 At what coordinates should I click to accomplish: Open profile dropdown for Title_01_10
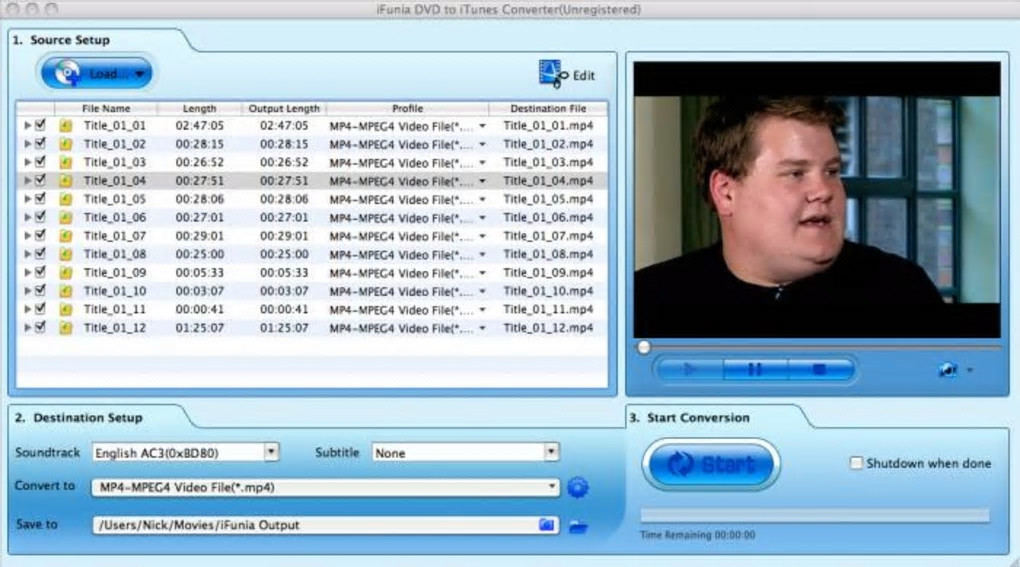[482, 291]
